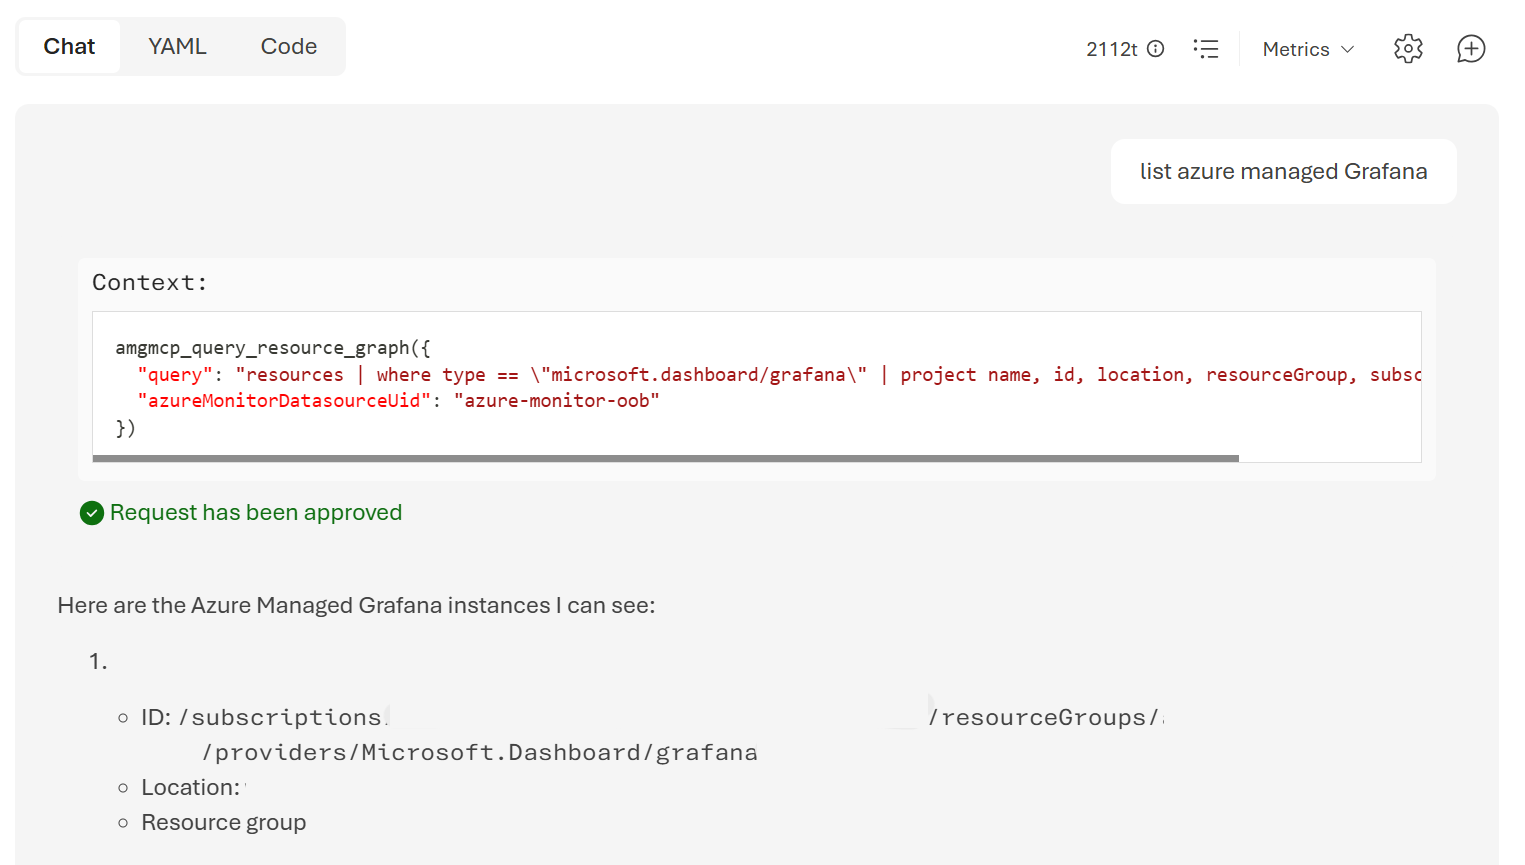
Task: Open the Code tab
Action: 289,47
